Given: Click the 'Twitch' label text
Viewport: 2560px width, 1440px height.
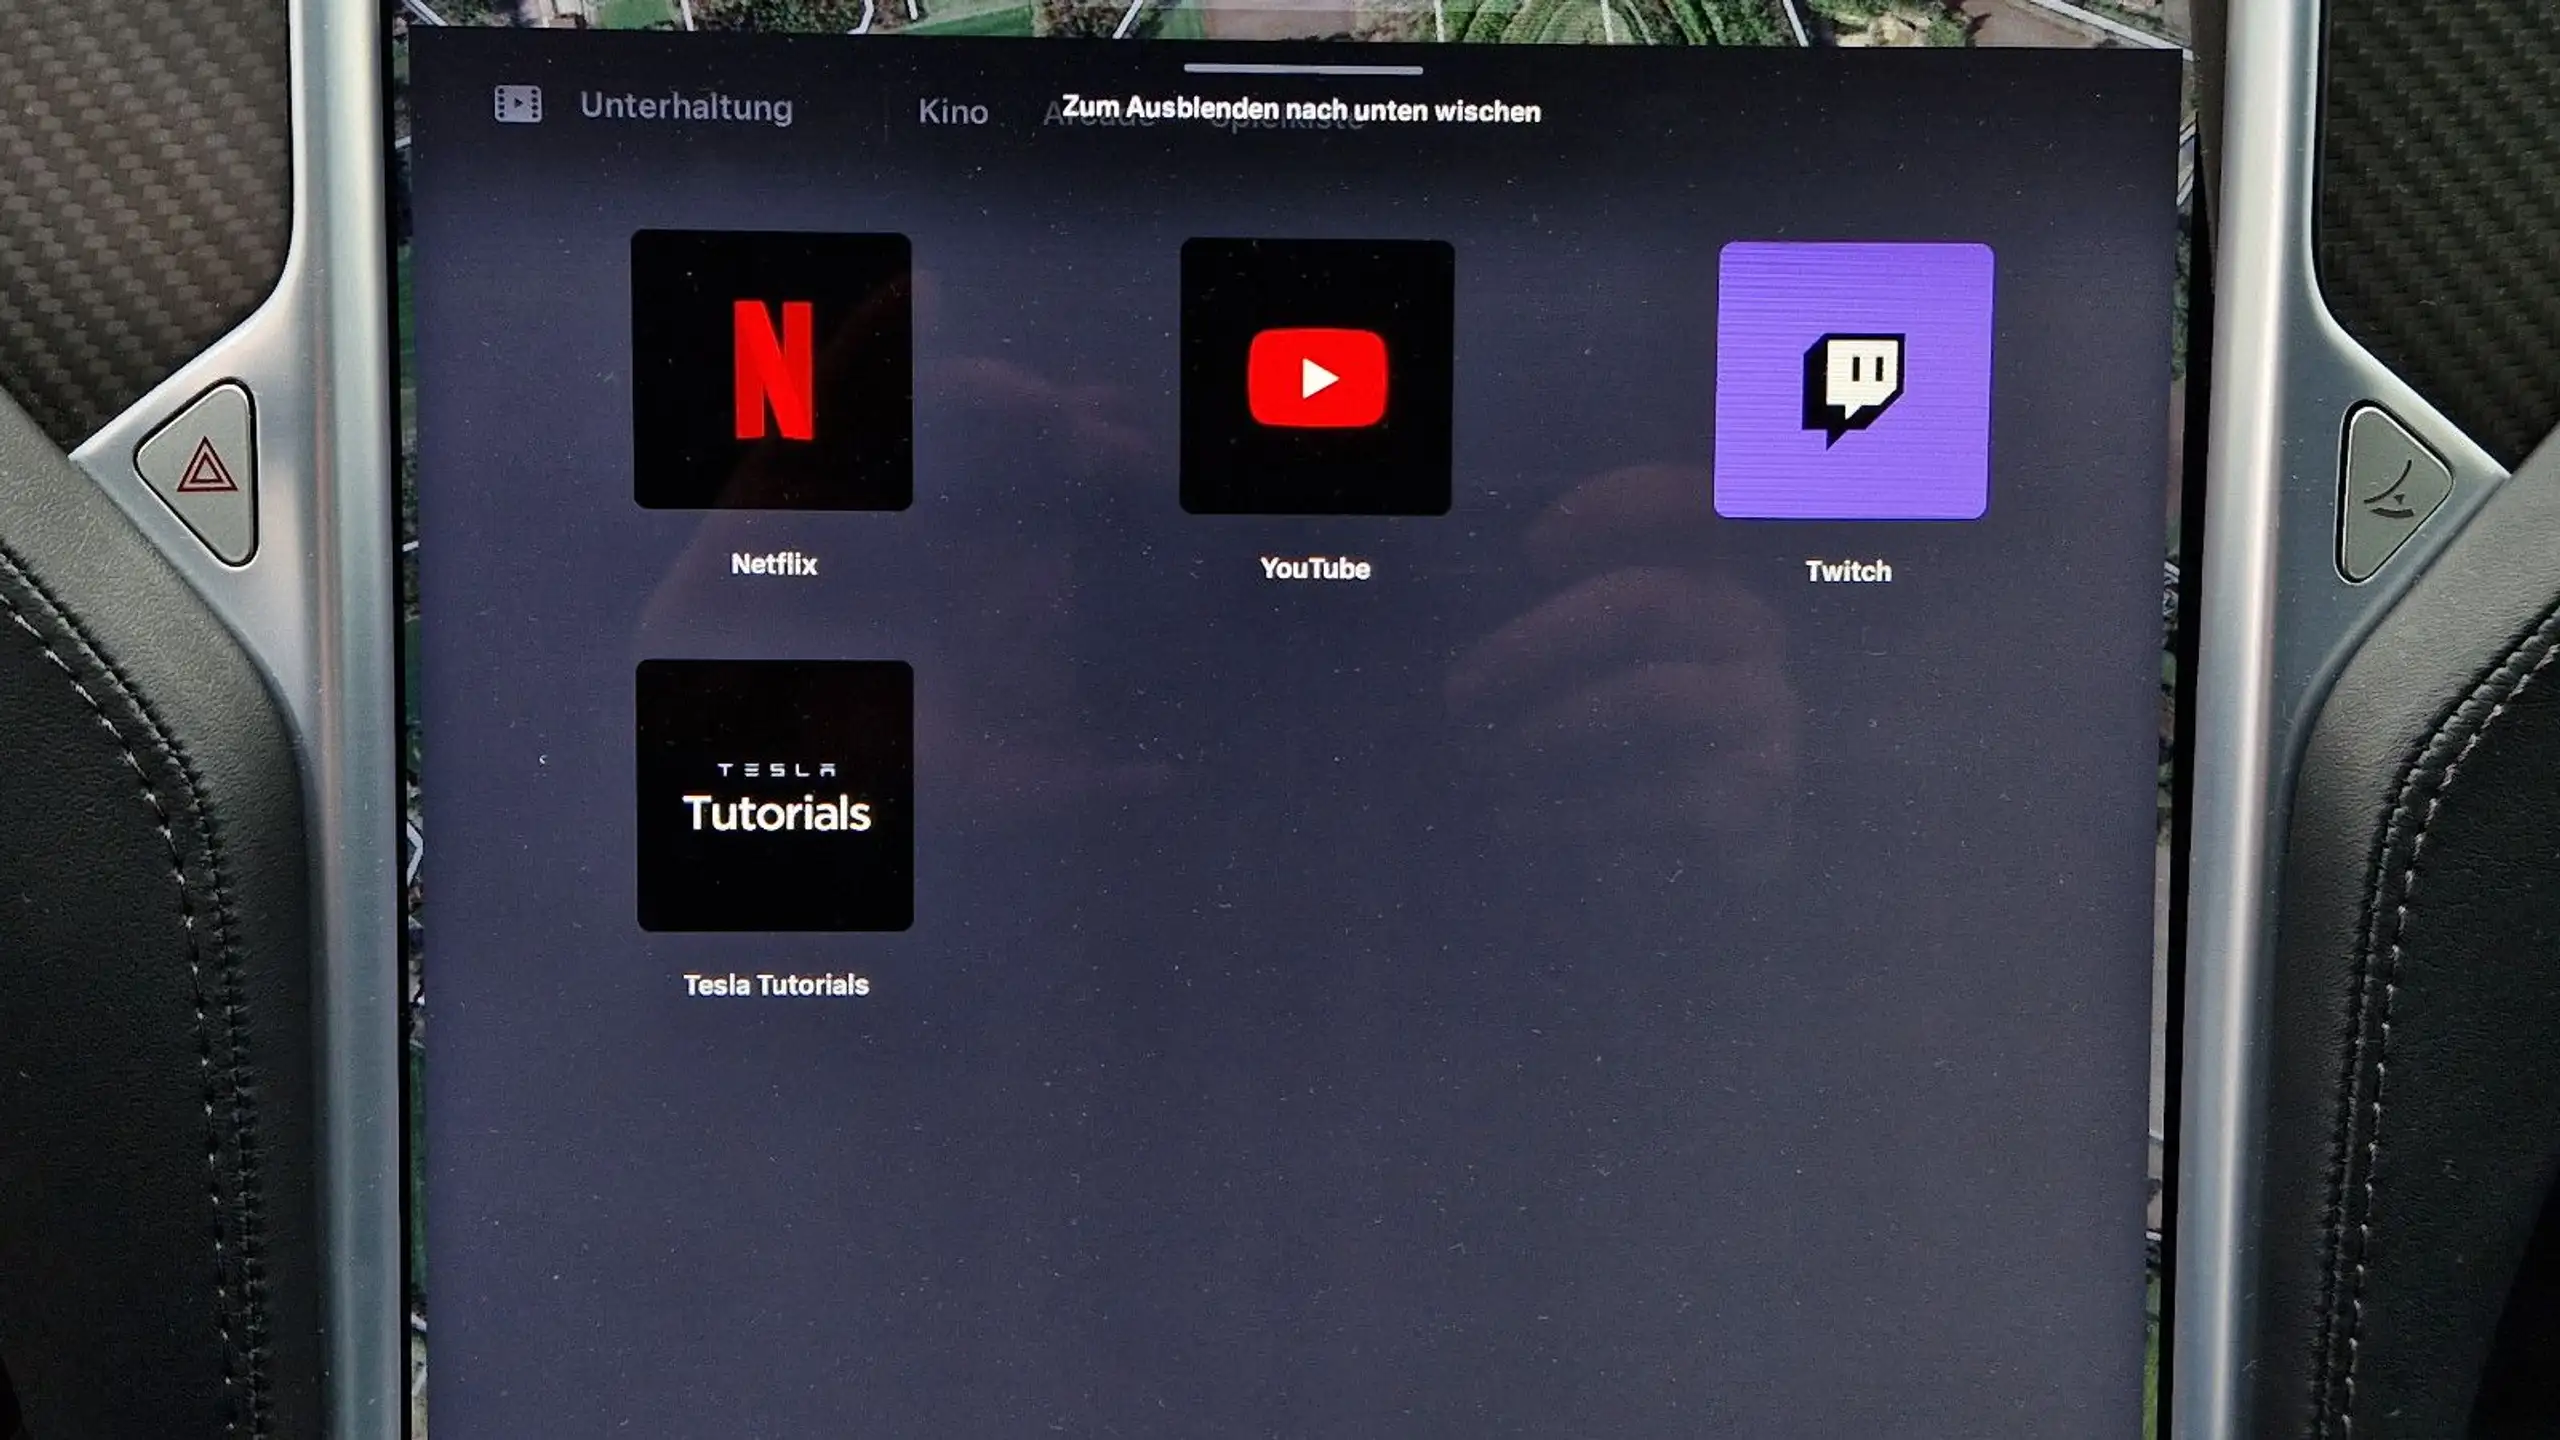Looking at the screenshot, I should [1848, 571].
